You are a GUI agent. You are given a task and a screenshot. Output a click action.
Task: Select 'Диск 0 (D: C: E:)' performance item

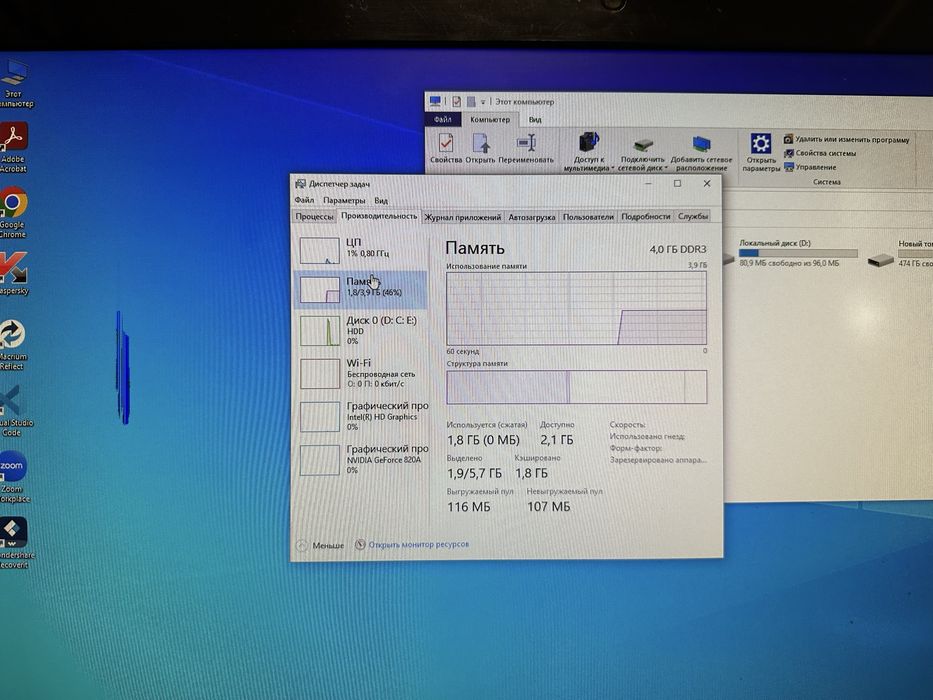(361, 331)
